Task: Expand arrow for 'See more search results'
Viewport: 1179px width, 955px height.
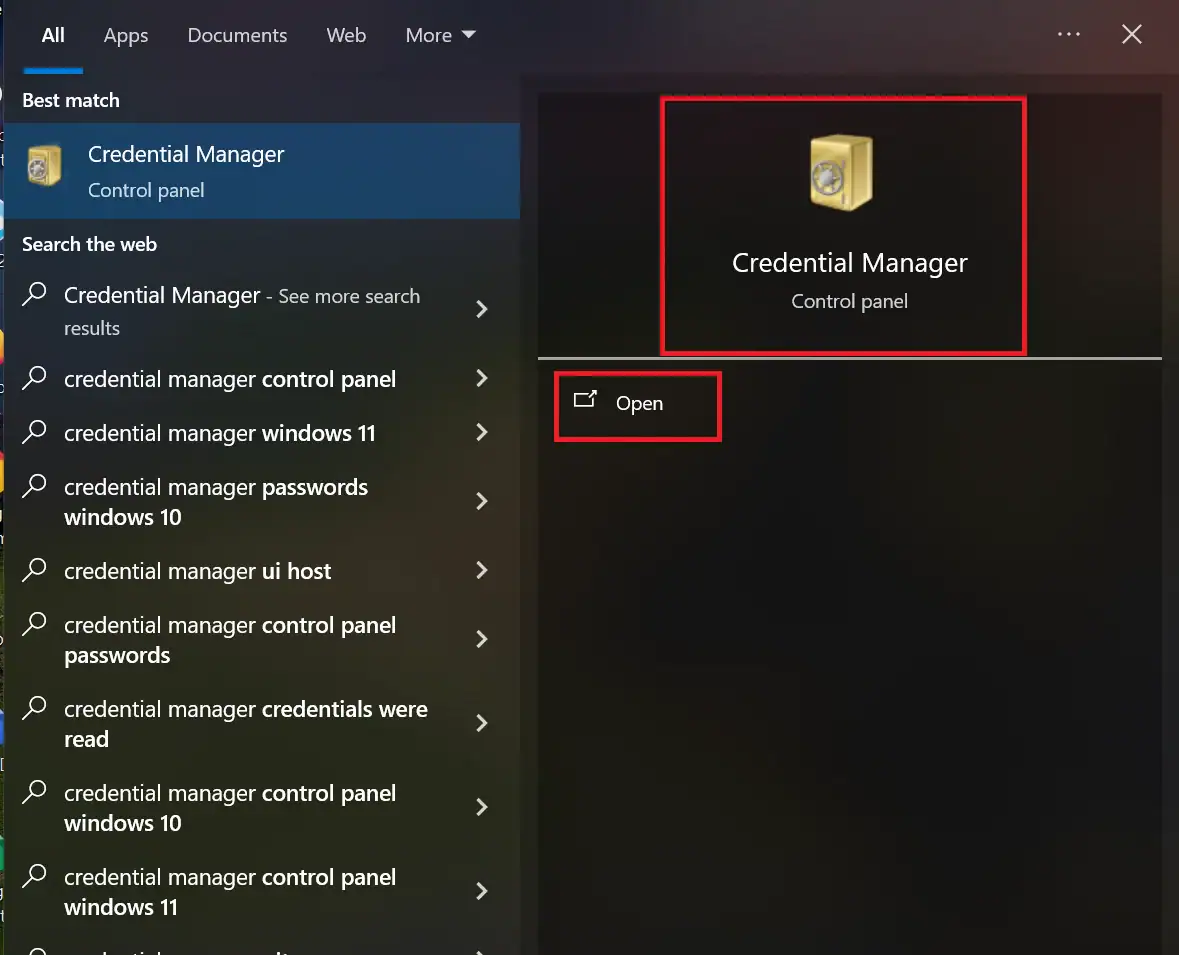Action: pos(482,309)
